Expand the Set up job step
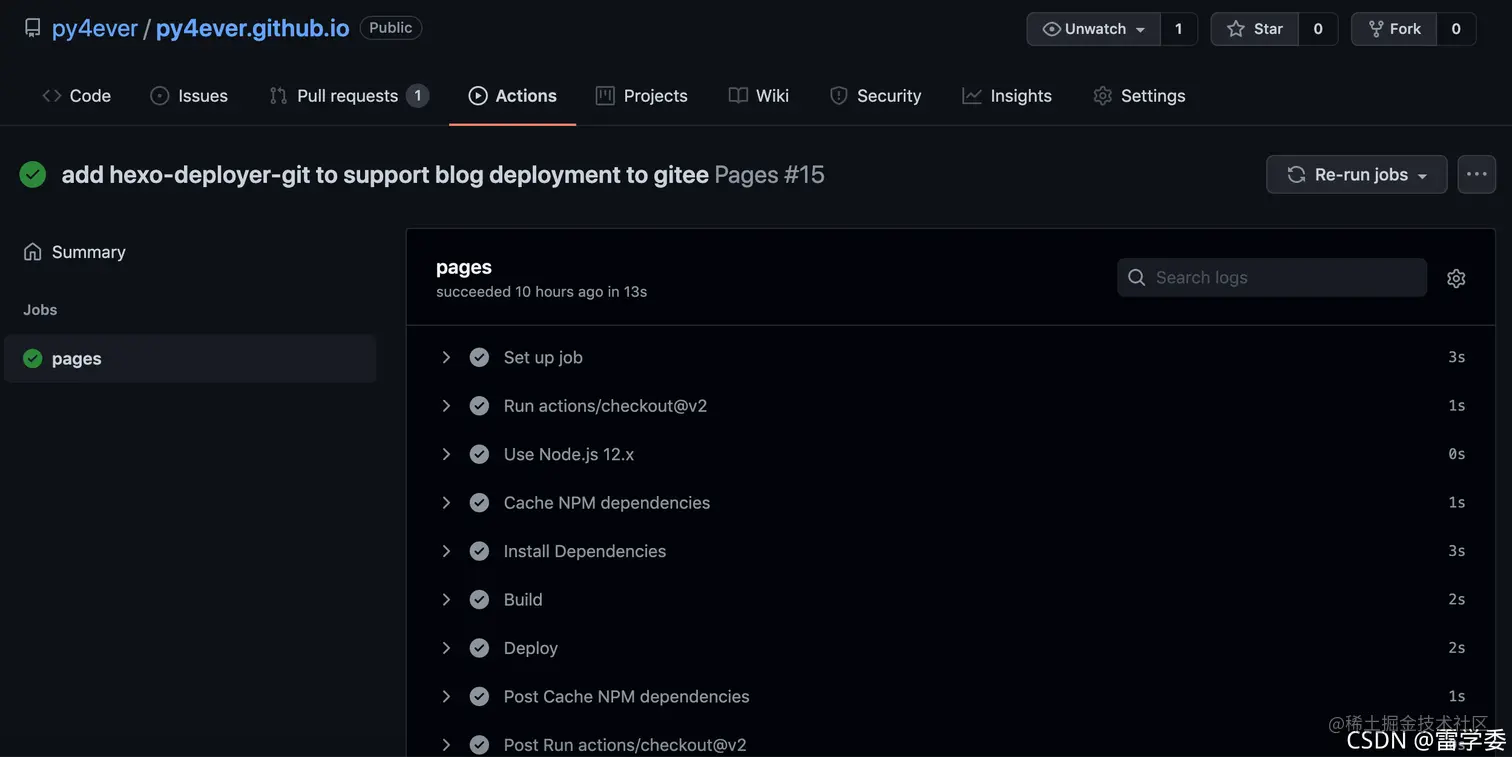The image size is (1512, 757). click(446, 357)
